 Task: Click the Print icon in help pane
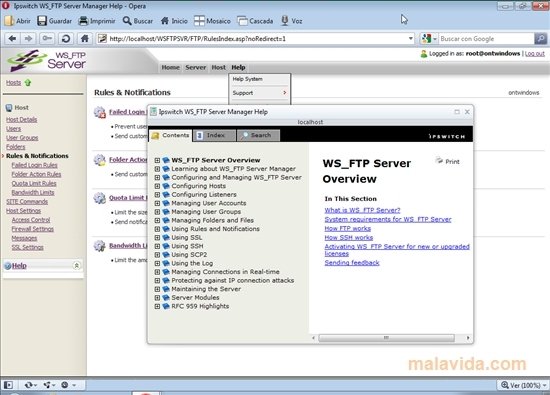[x=439, y=161]
